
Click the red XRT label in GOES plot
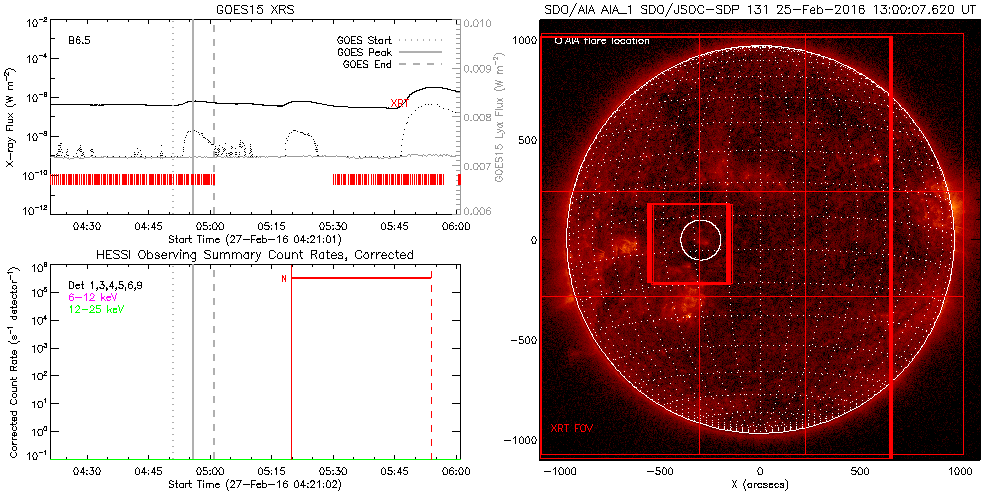pos(399,104)
